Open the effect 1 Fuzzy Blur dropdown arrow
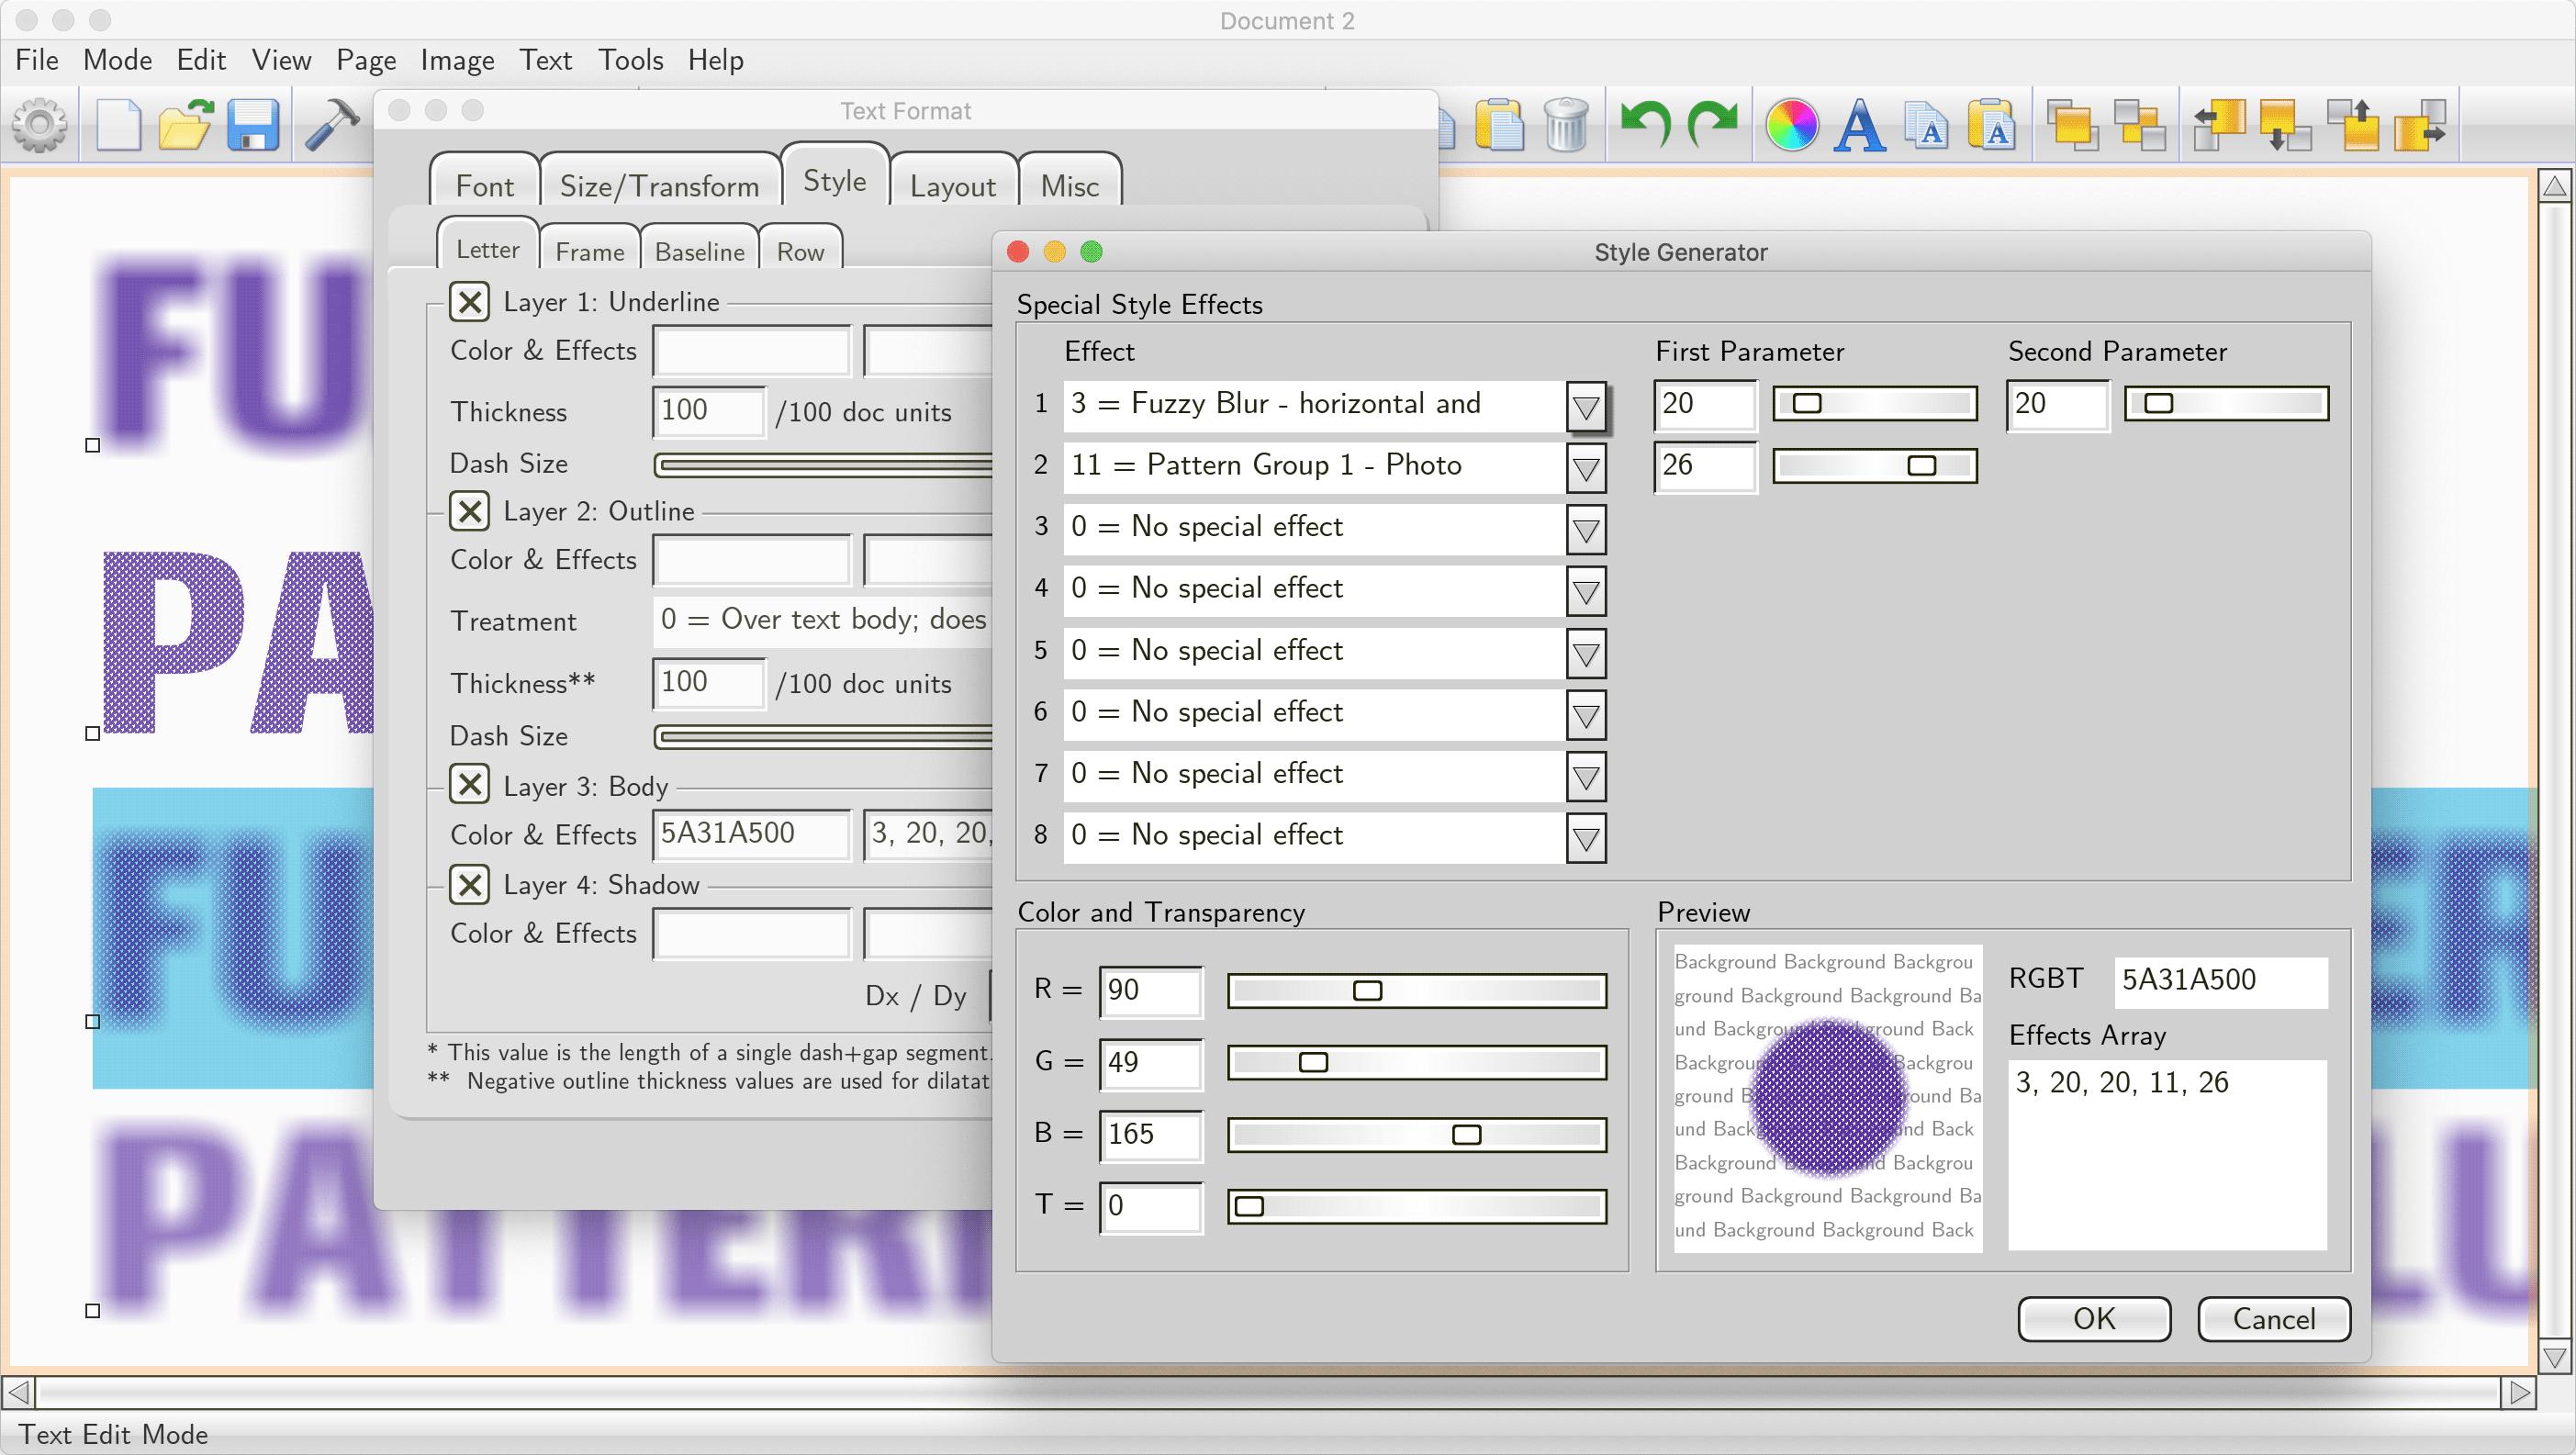Image resolution: width=2576 pixels, height=1455 pixels. click(1586, 407)
